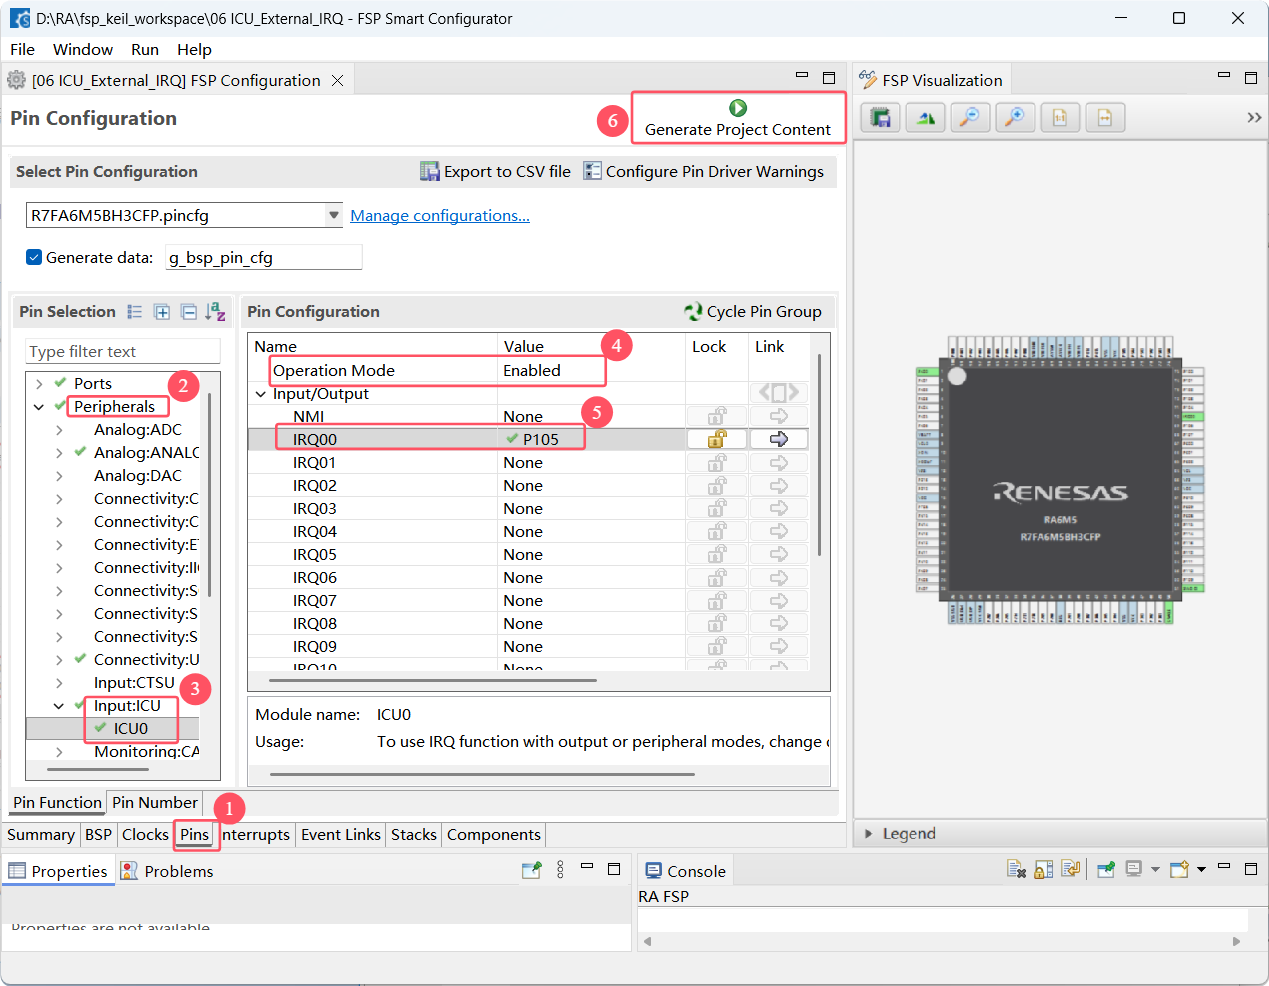Viewport: 1269px width, 986px height.
Task: Switch to Pin Number tab
Action: 155,803
